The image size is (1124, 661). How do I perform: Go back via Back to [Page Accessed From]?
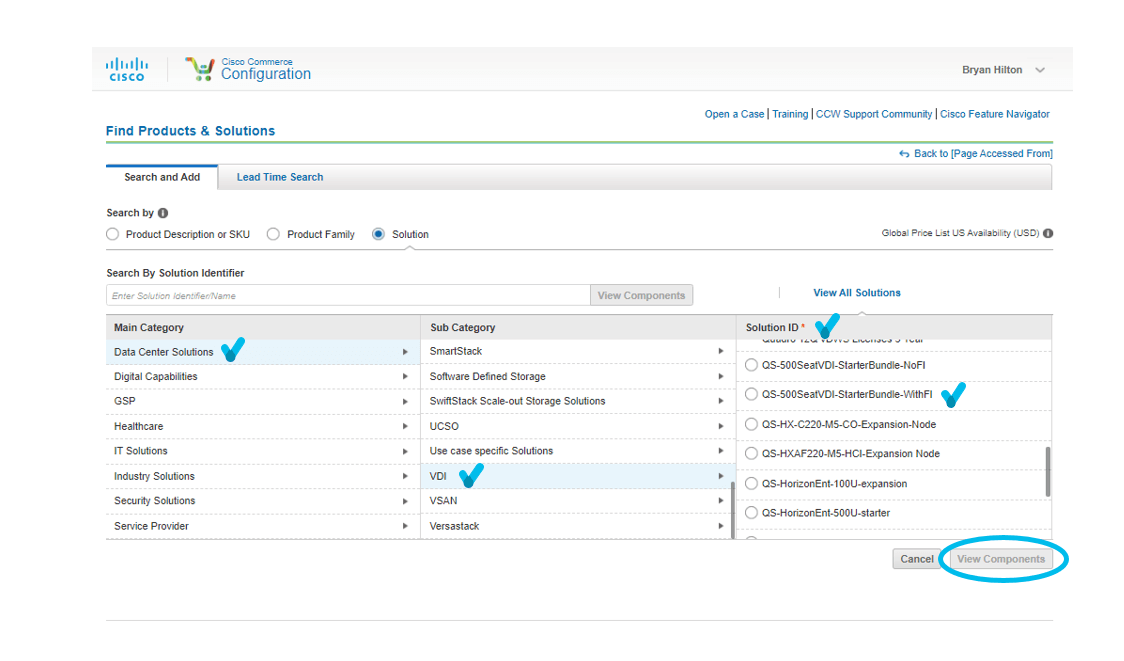coord(976,153)
